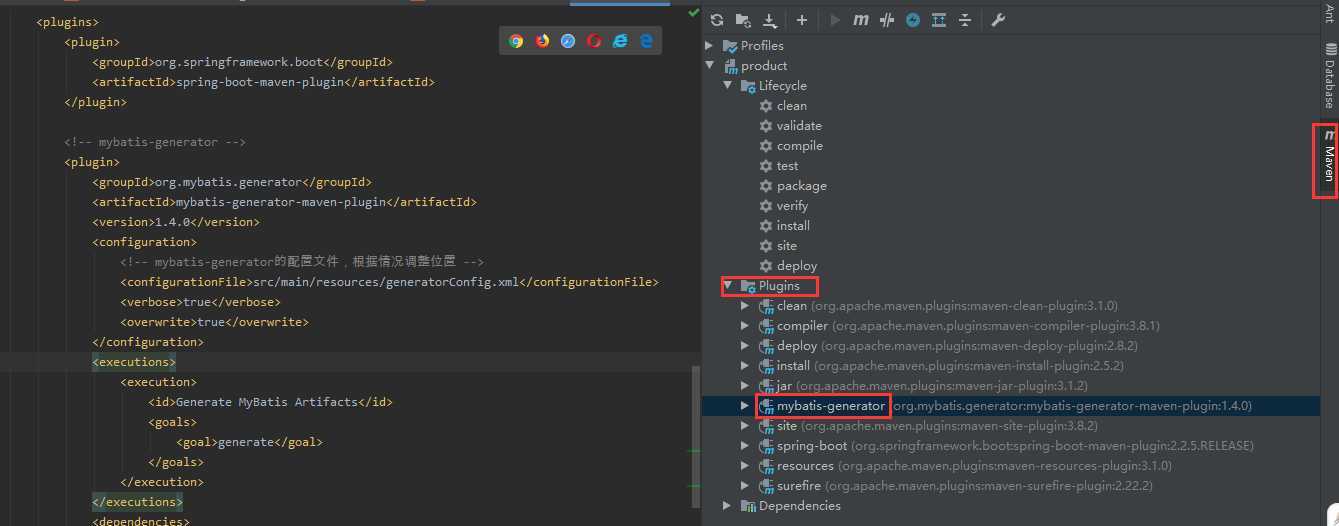Select the mybatis-generator plugin row
This screenshot has height=526, width=1339.
coord(1010,406)
